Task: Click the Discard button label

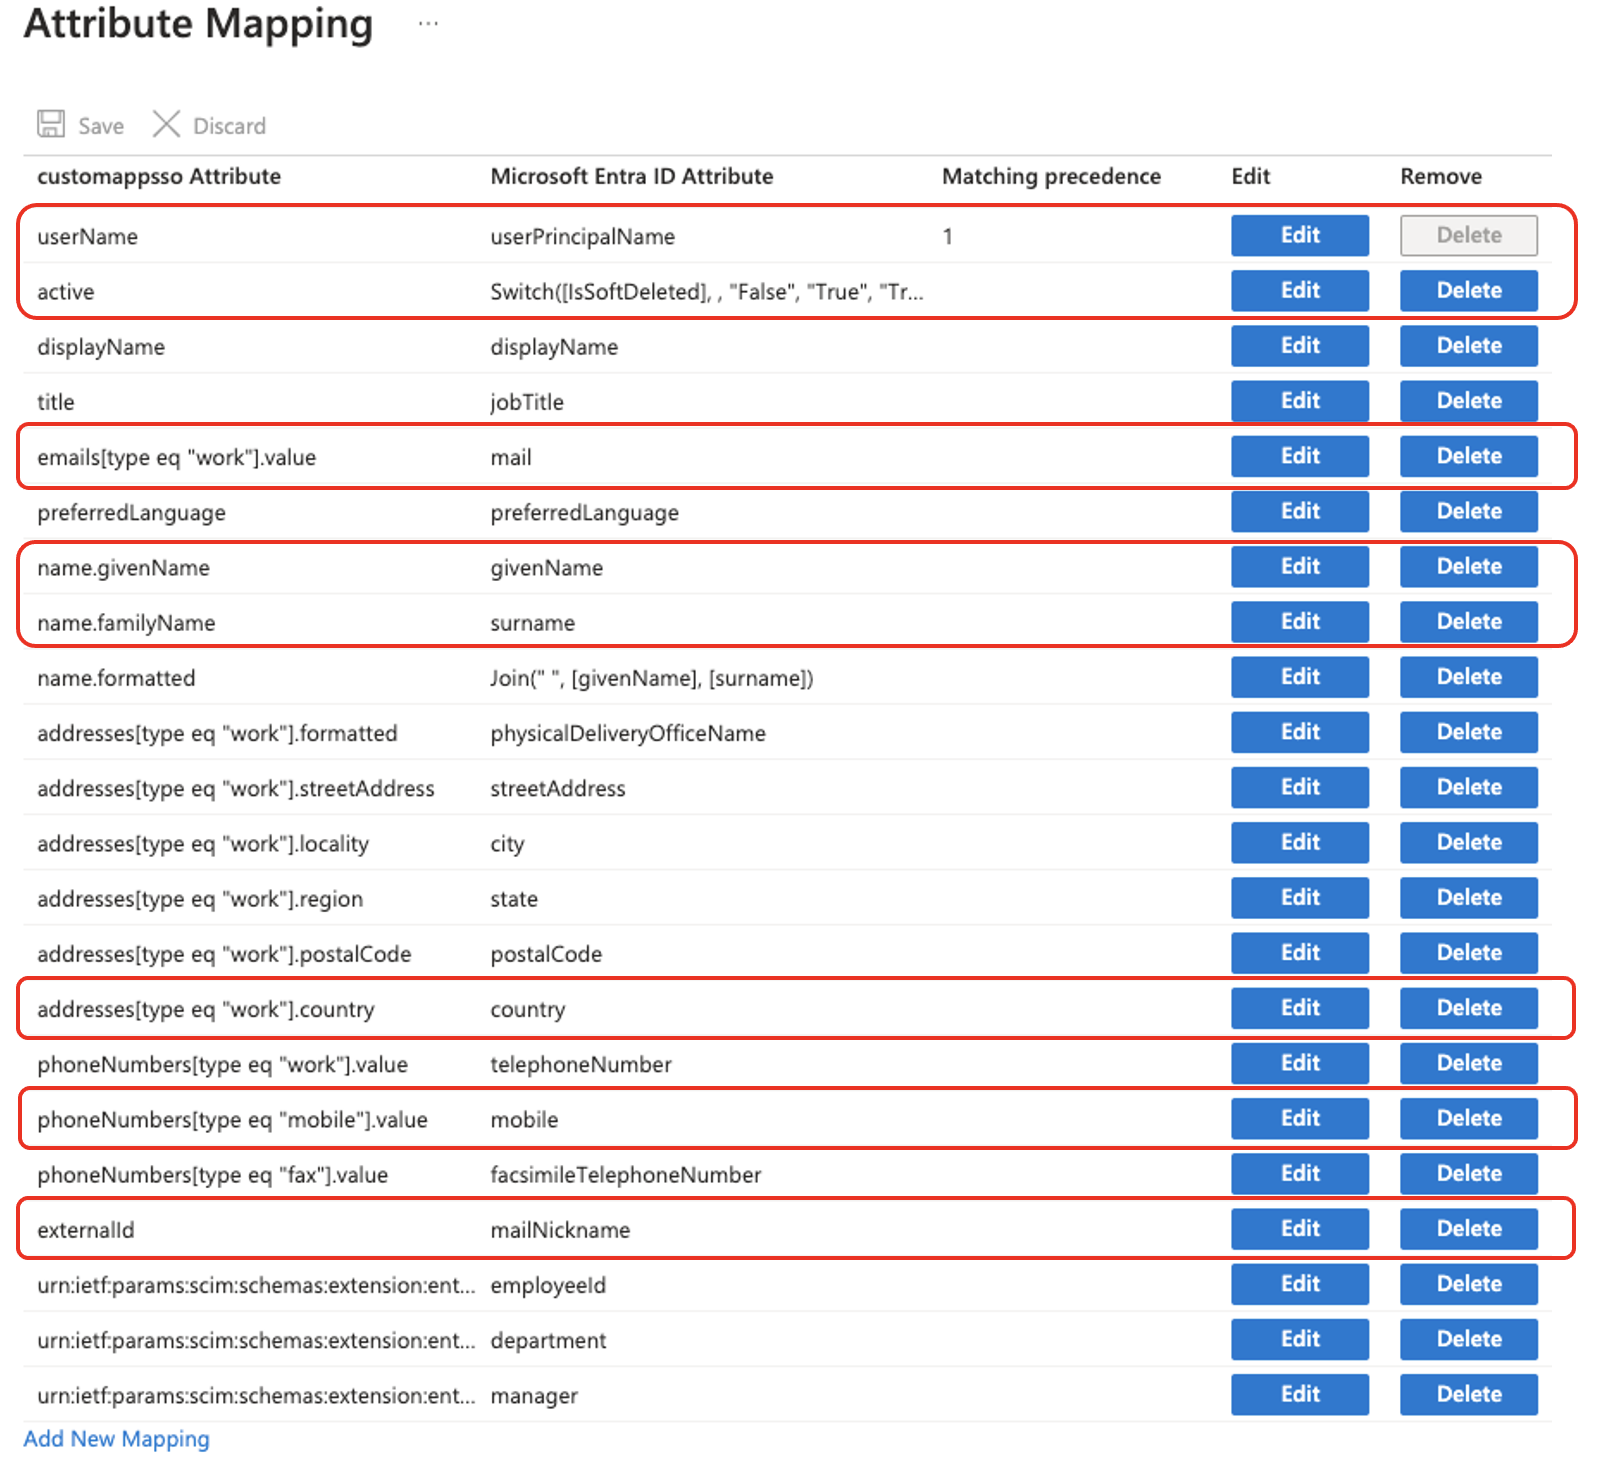Action: click(229, 126)
